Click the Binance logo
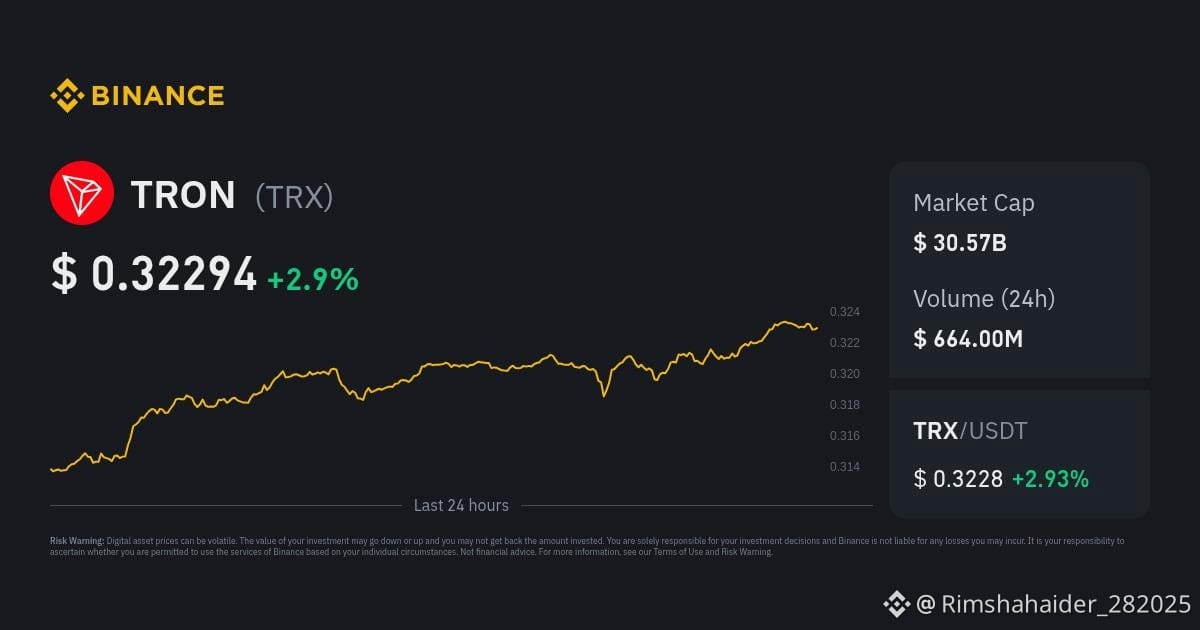This screenshot has width=1200, height=630. pyautogui.click(x=137, y=96)
